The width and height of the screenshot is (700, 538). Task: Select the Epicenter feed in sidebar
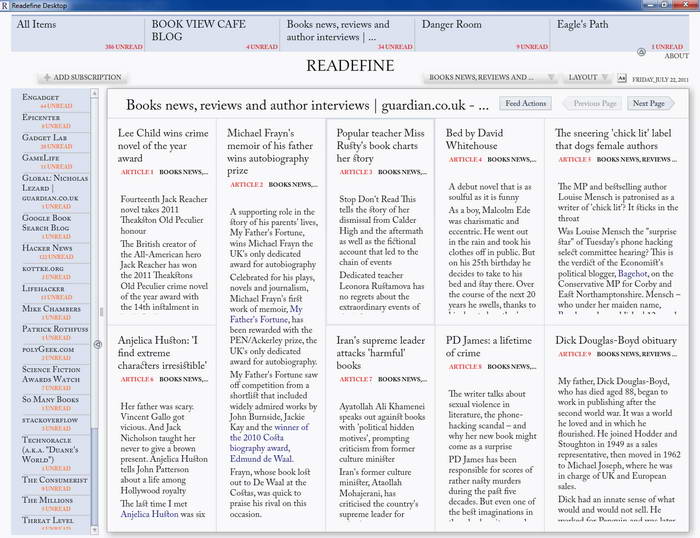[x=51, y=121]
